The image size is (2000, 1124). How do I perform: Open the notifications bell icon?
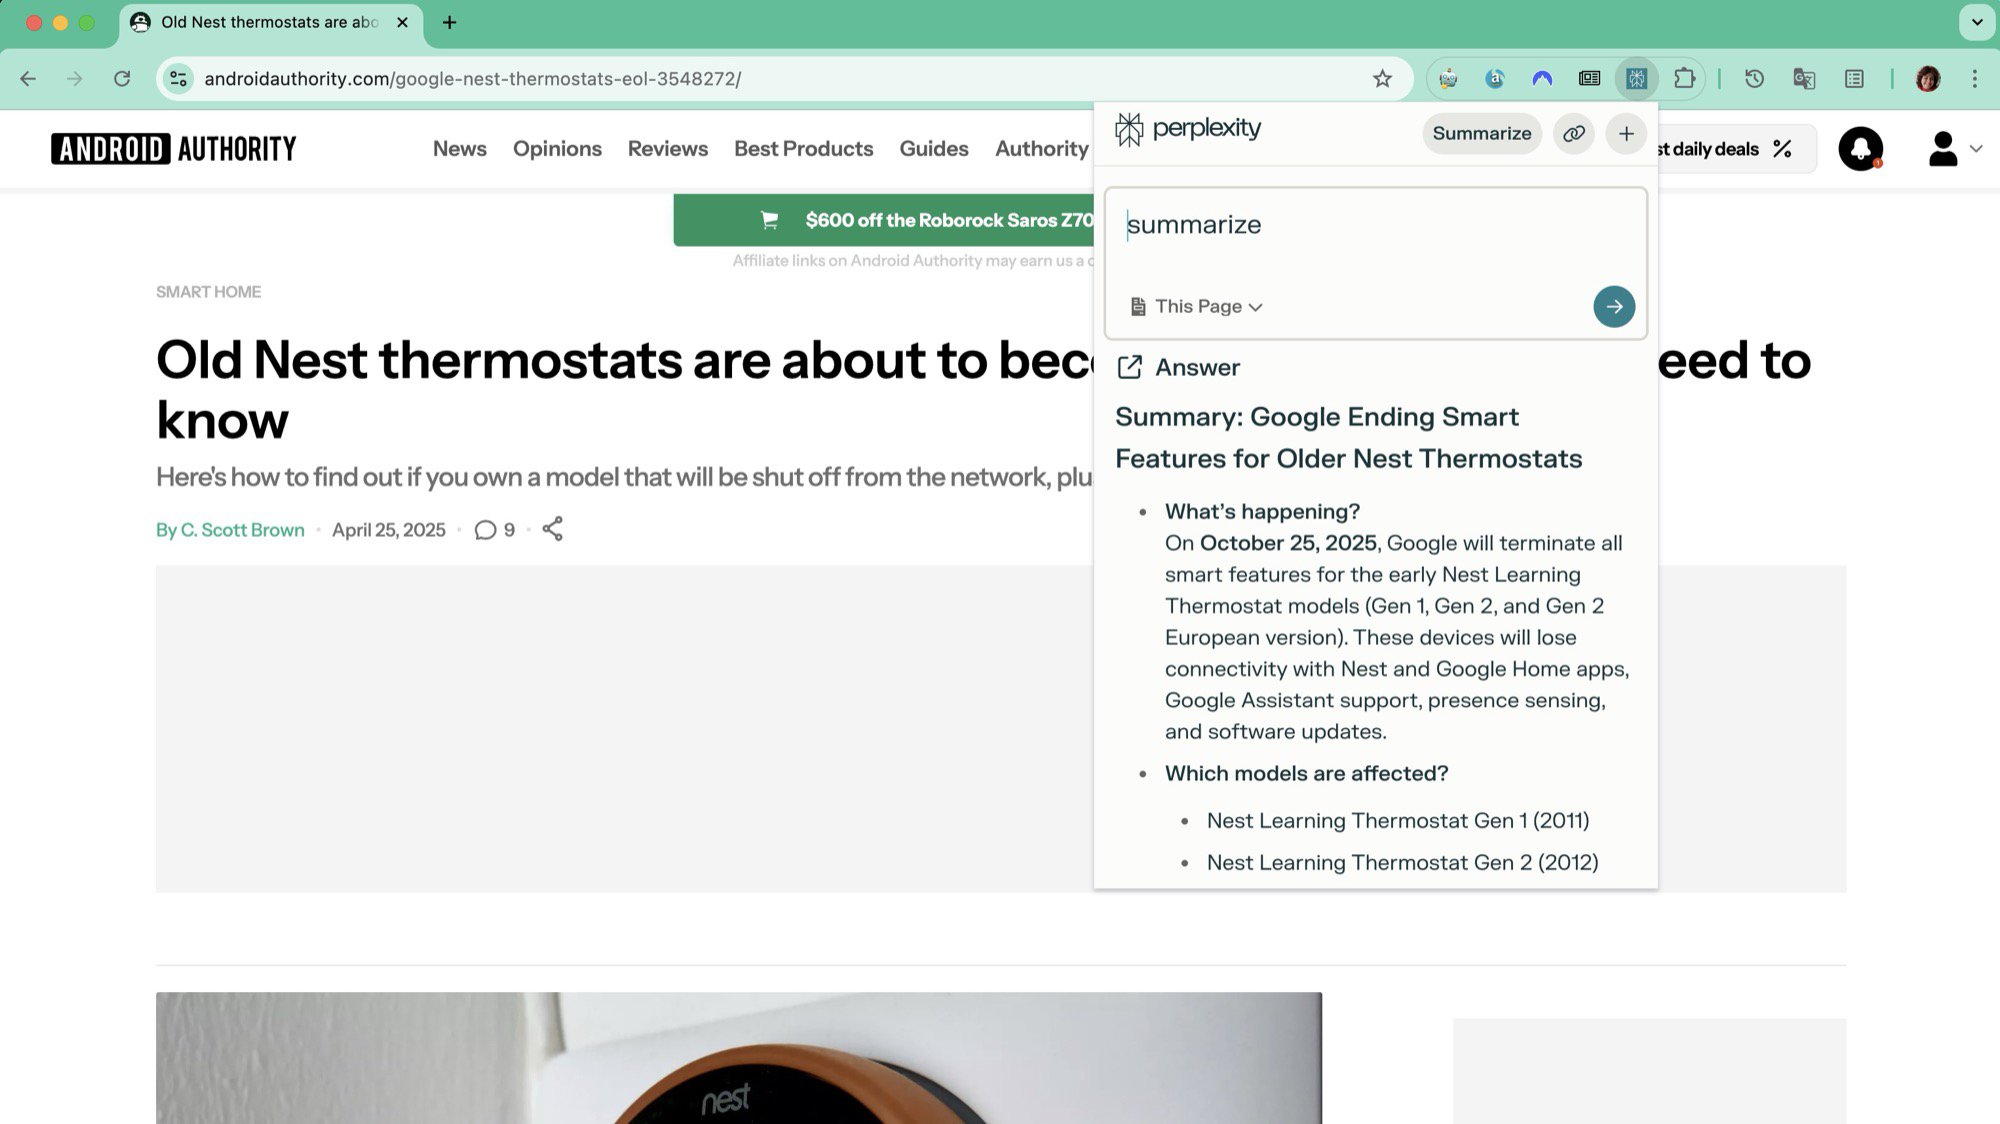[x=1860, y=149]
